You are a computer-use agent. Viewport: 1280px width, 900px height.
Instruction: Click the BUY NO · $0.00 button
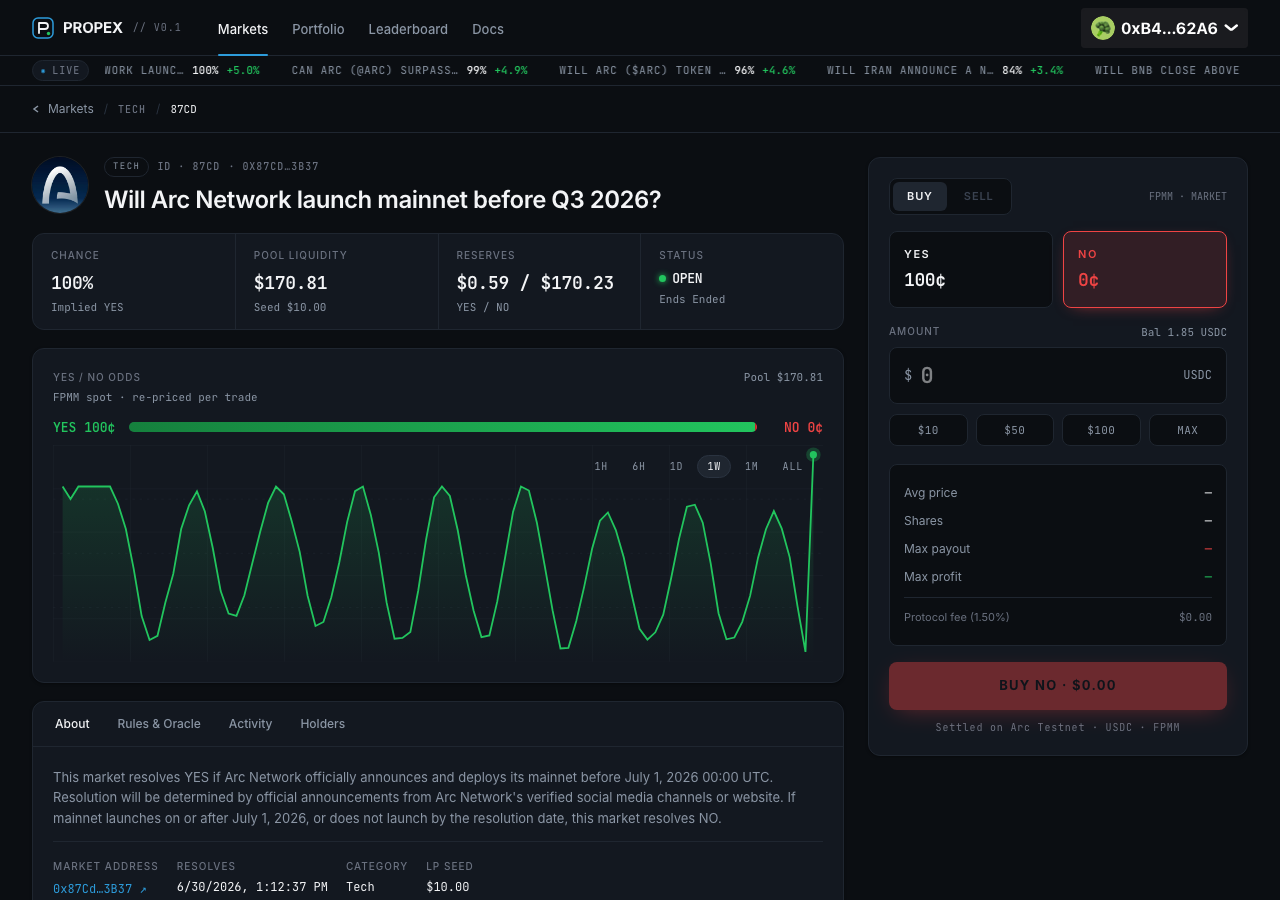point(1058,686)
